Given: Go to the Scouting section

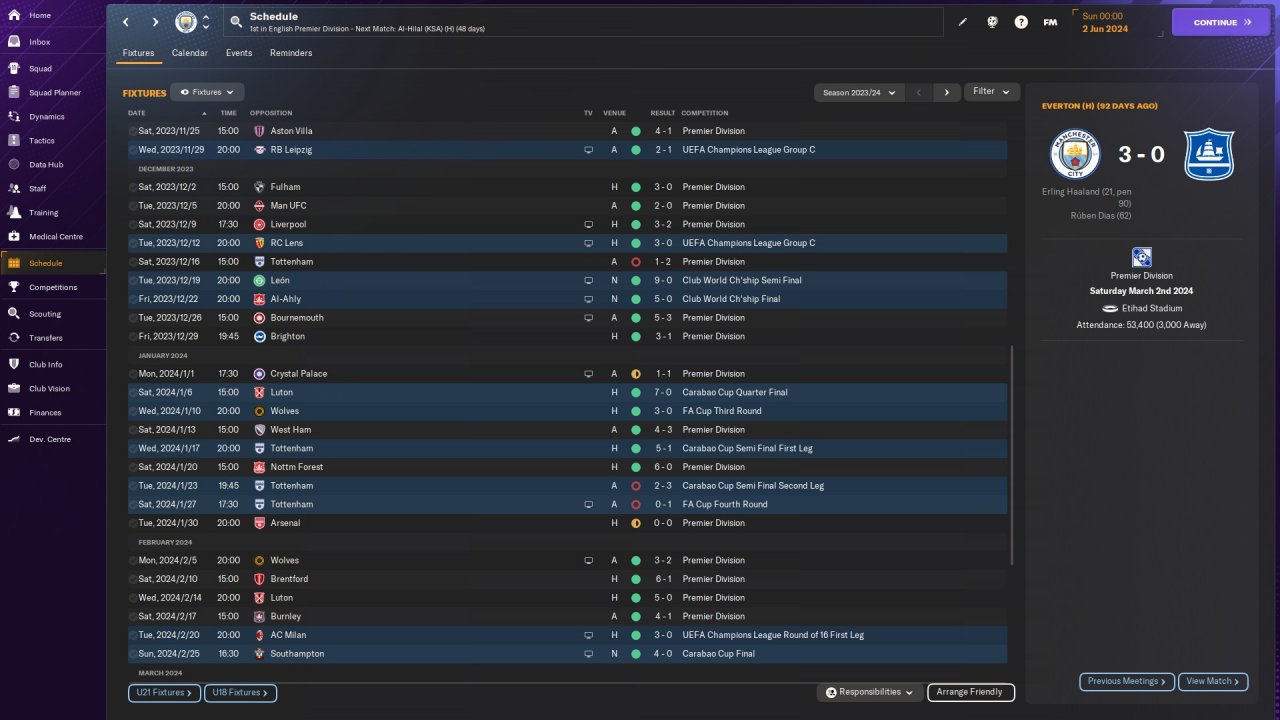Looking at the screenshot, I should point(45,314).
